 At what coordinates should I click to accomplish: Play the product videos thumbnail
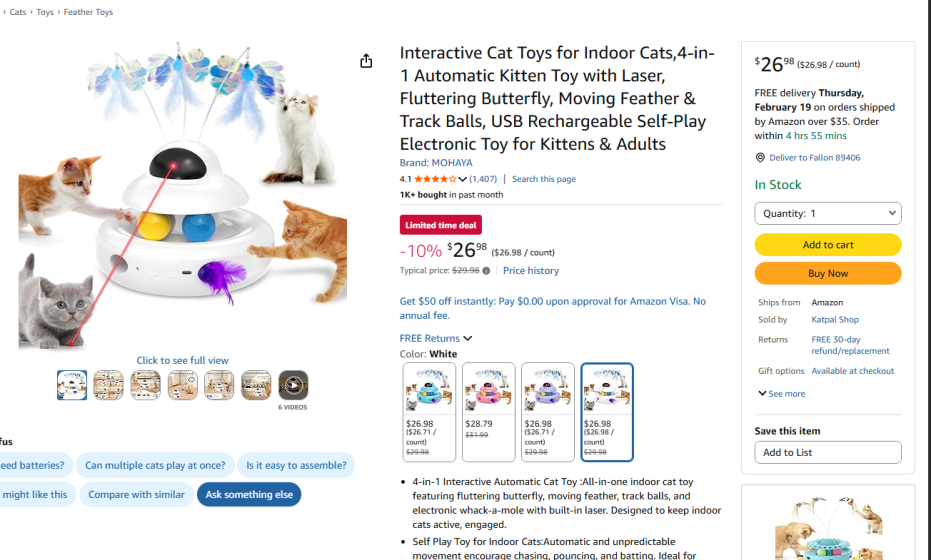point(293,385)
